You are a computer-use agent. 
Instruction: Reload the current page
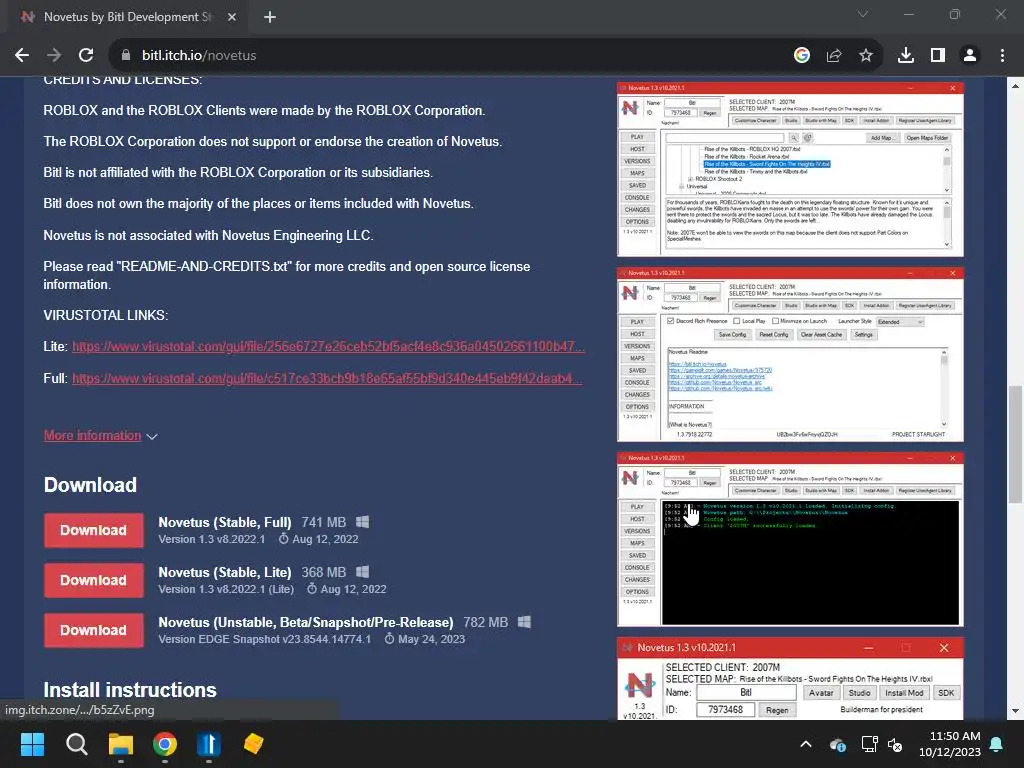[86, 56]
